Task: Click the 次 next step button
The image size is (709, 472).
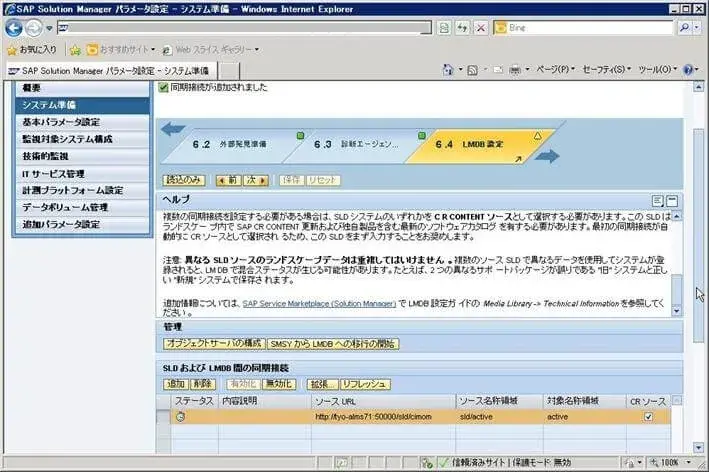Action: 256,180
